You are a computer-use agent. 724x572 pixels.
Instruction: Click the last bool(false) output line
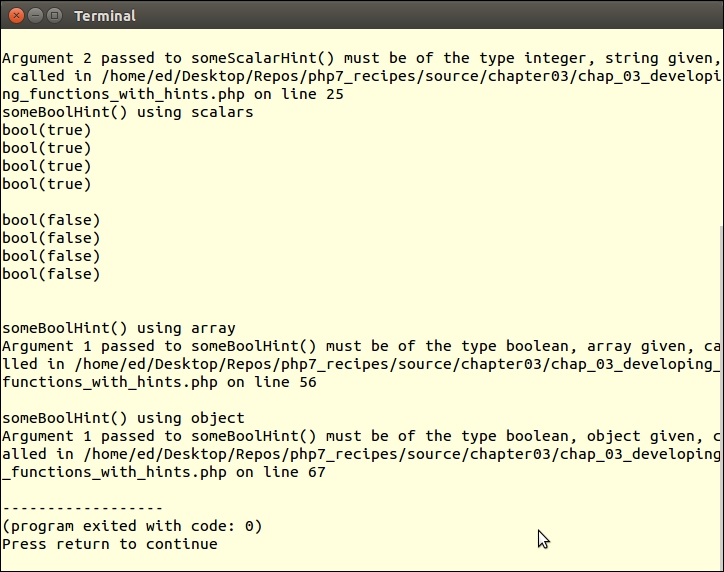tap(51, 274)
